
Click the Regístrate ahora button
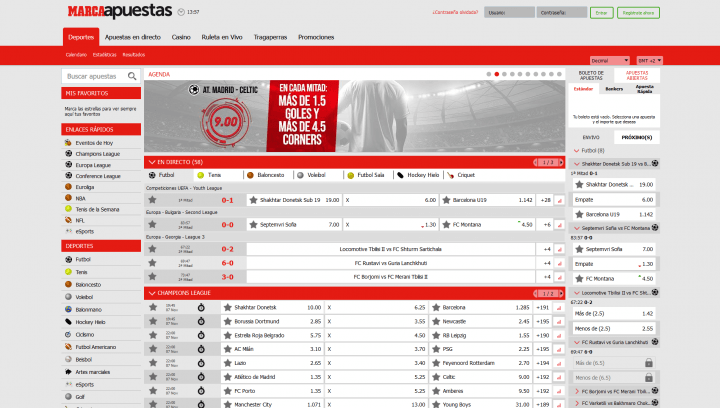(x=638, y=13)
